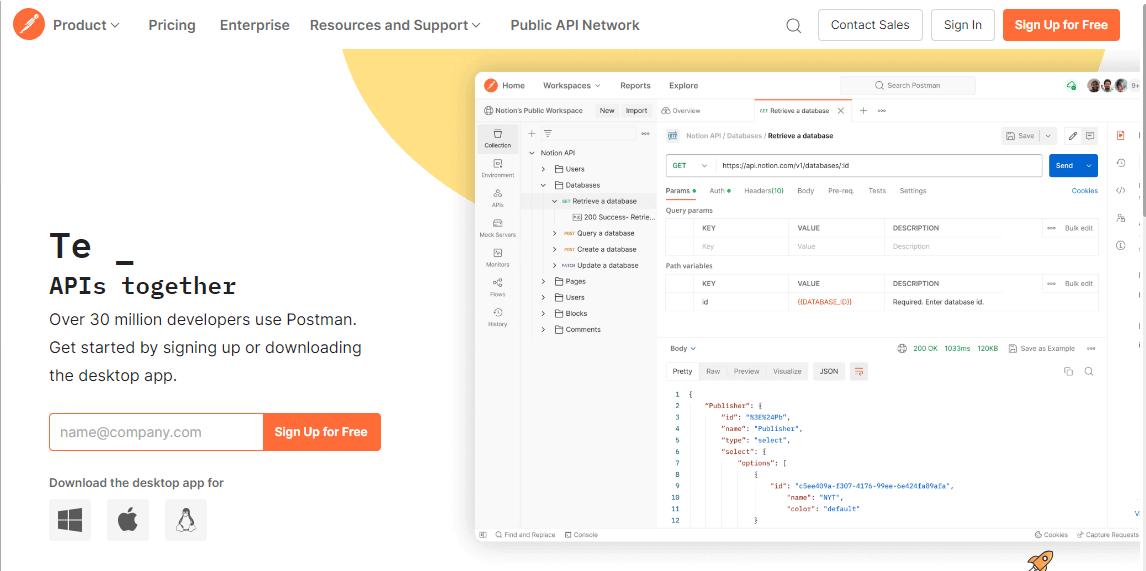The height and width of the screenshot is (571, 1146).
Task: Toggle the wrap lines icon next to JSON
Action: (859, 371)
